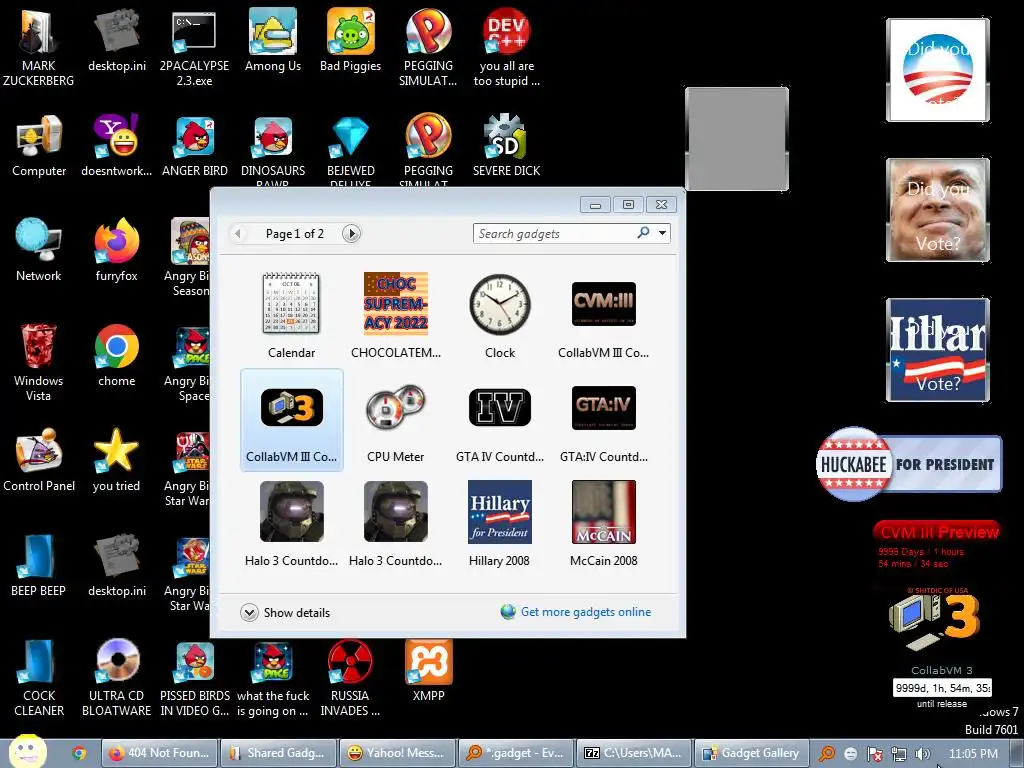Select the XMPP XAMPP desktop icon
This screenshot has width=1024, height=768.
tap(428, 671)
